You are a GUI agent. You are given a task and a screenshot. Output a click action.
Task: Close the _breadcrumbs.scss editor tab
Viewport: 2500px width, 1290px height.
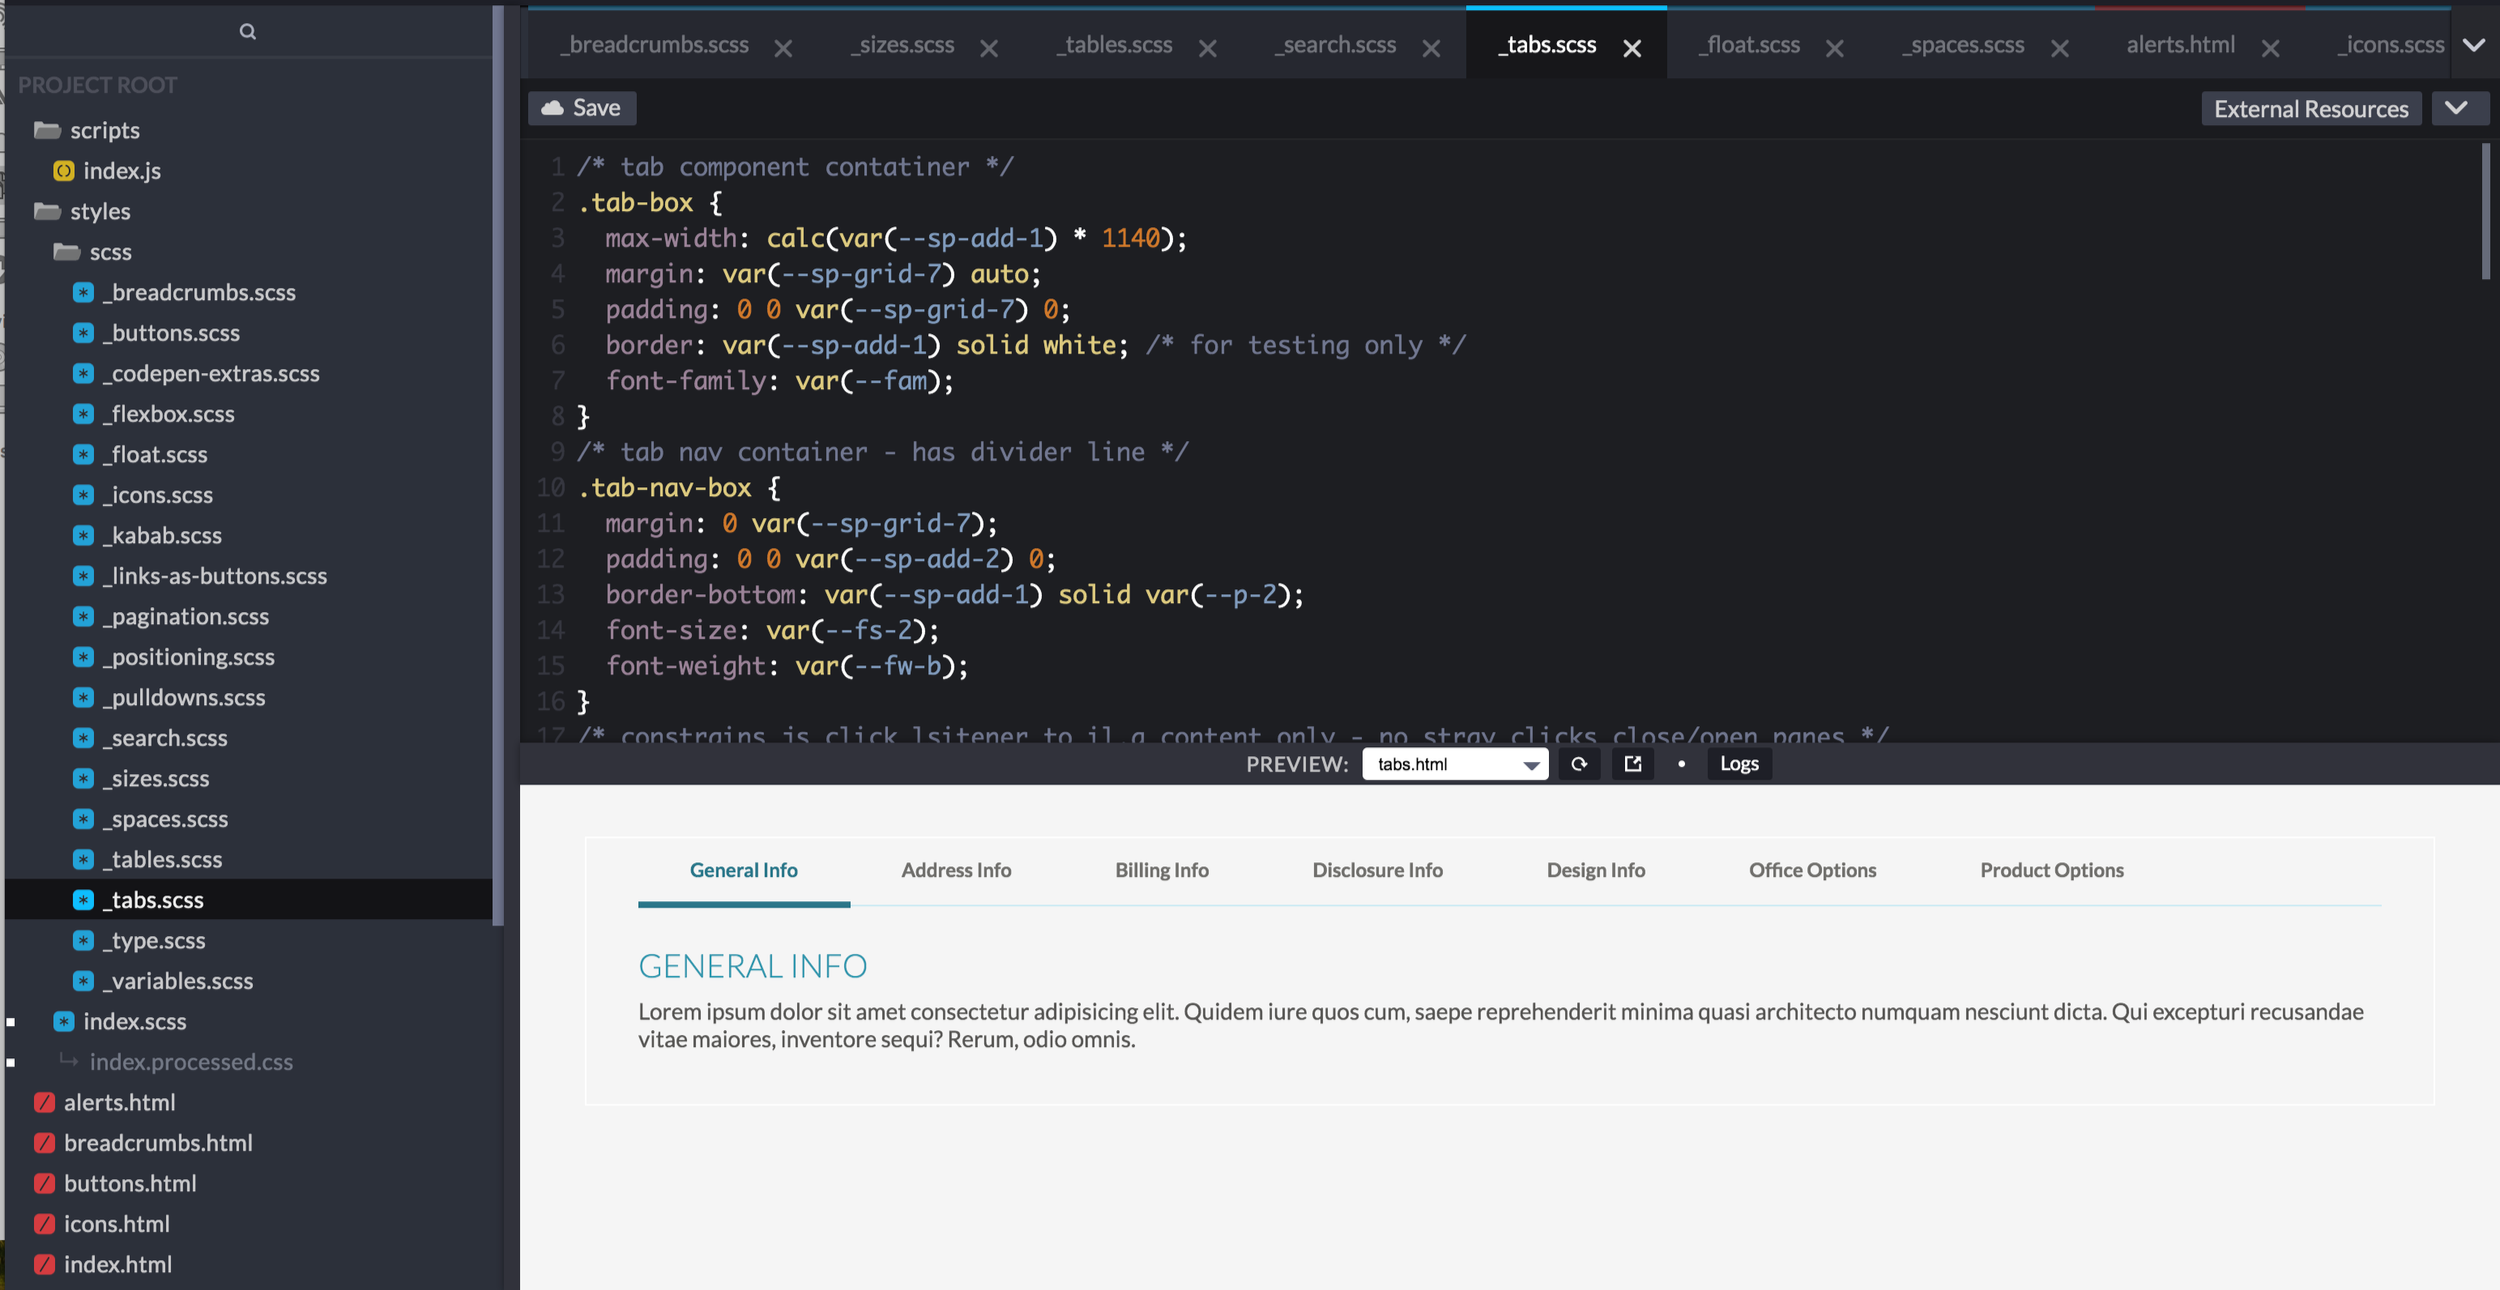783,48
